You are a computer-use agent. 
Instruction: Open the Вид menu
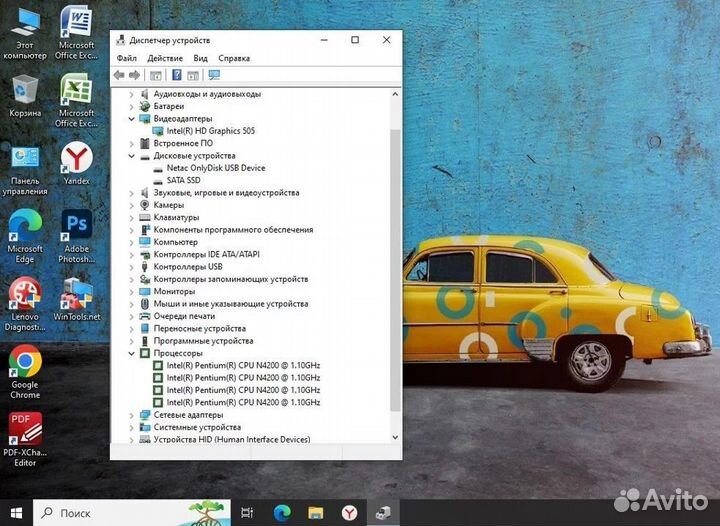(200, 58)
